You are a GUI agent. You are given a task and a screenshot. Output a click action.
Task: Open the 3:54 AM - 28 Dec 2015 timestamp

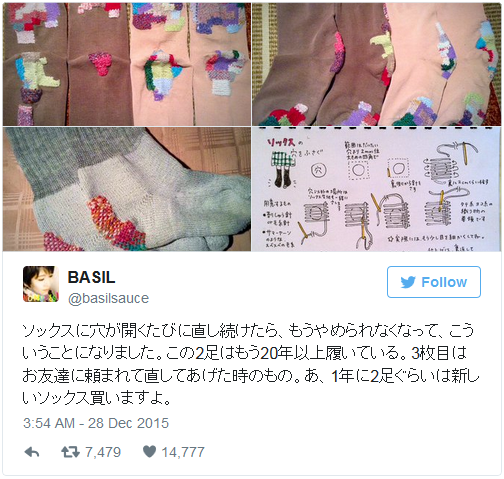click(96, 423)
